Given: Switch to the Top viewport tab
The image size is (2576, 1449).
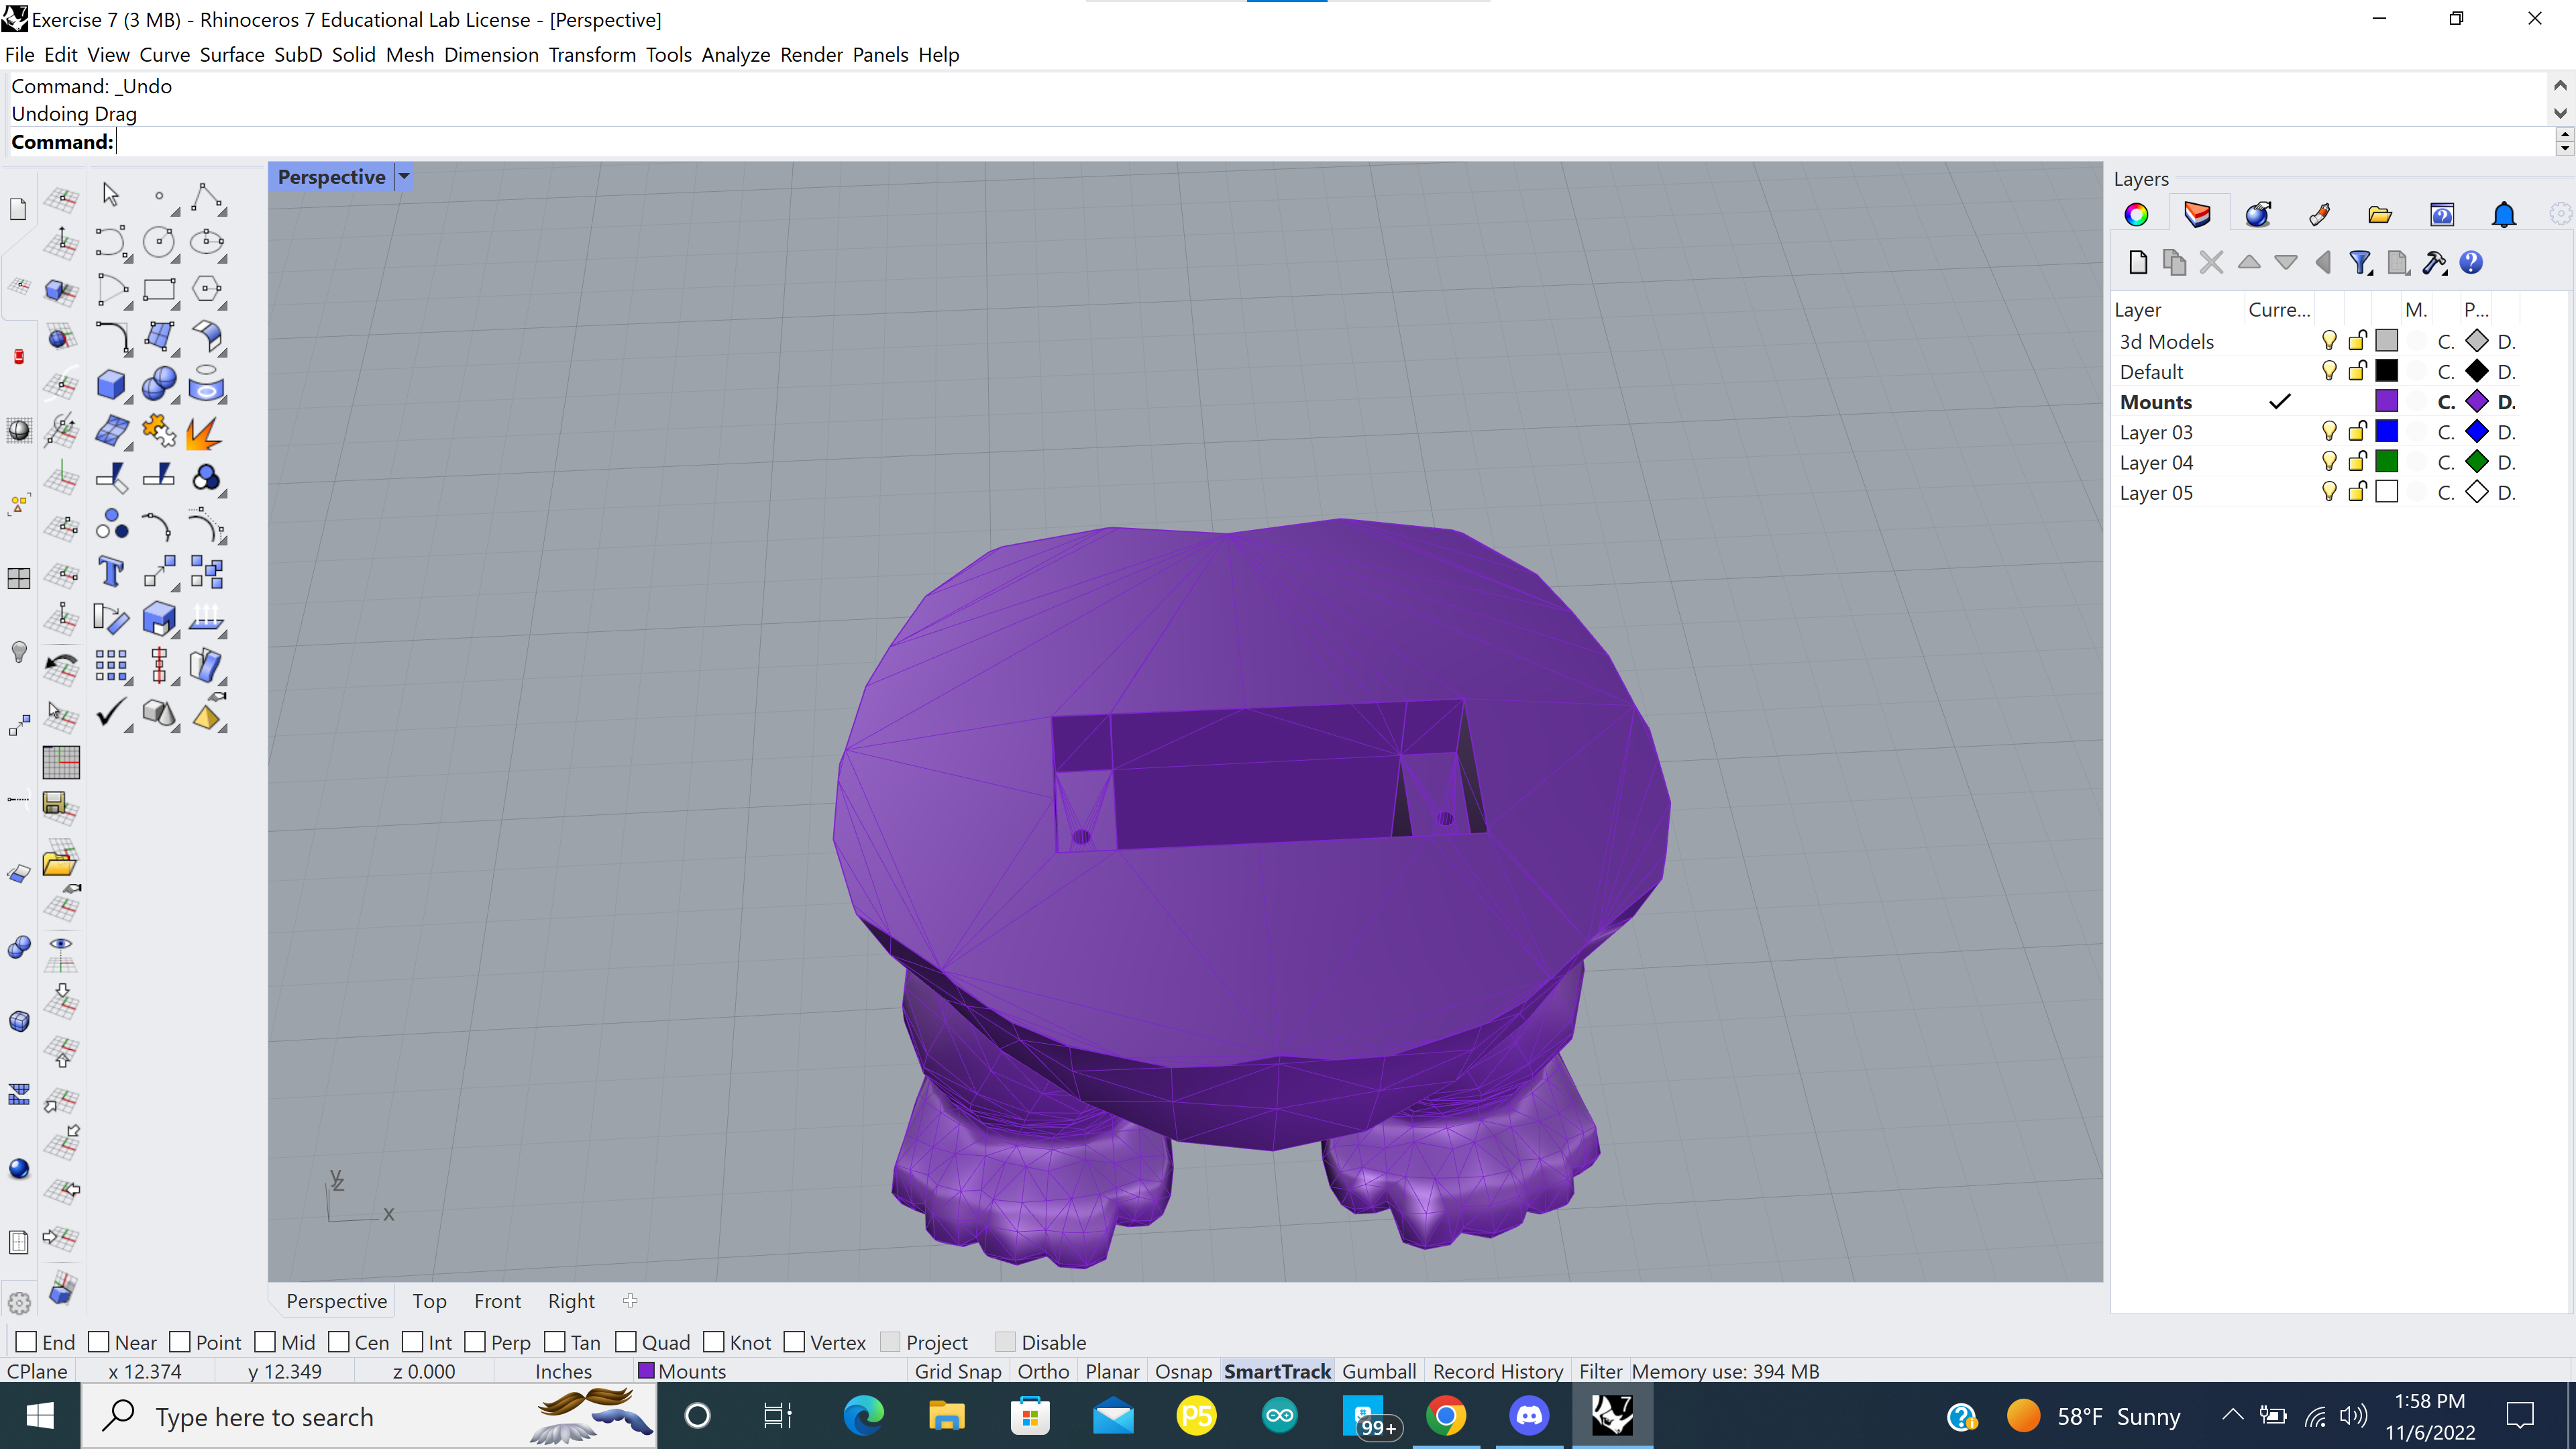Looking at the screenshot, I should click(x=429, y=1301).
